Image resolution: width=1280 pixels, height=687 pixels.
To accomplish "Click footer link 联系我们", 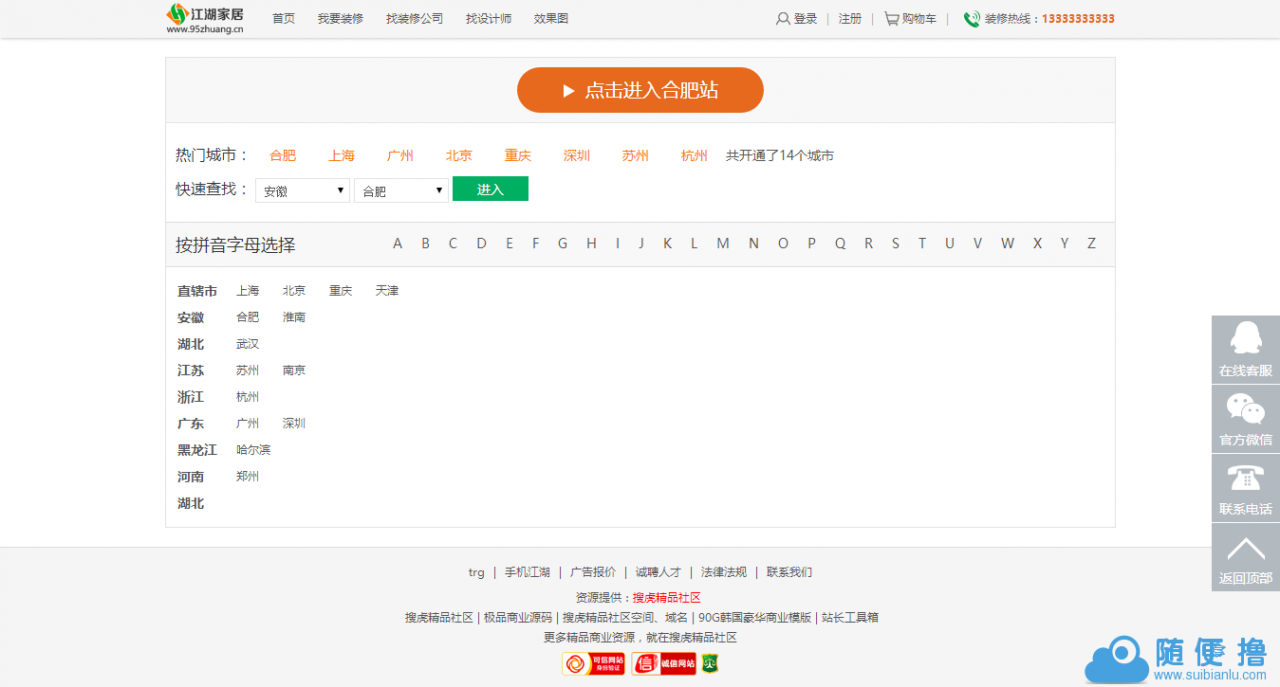I will coord(789,573).
